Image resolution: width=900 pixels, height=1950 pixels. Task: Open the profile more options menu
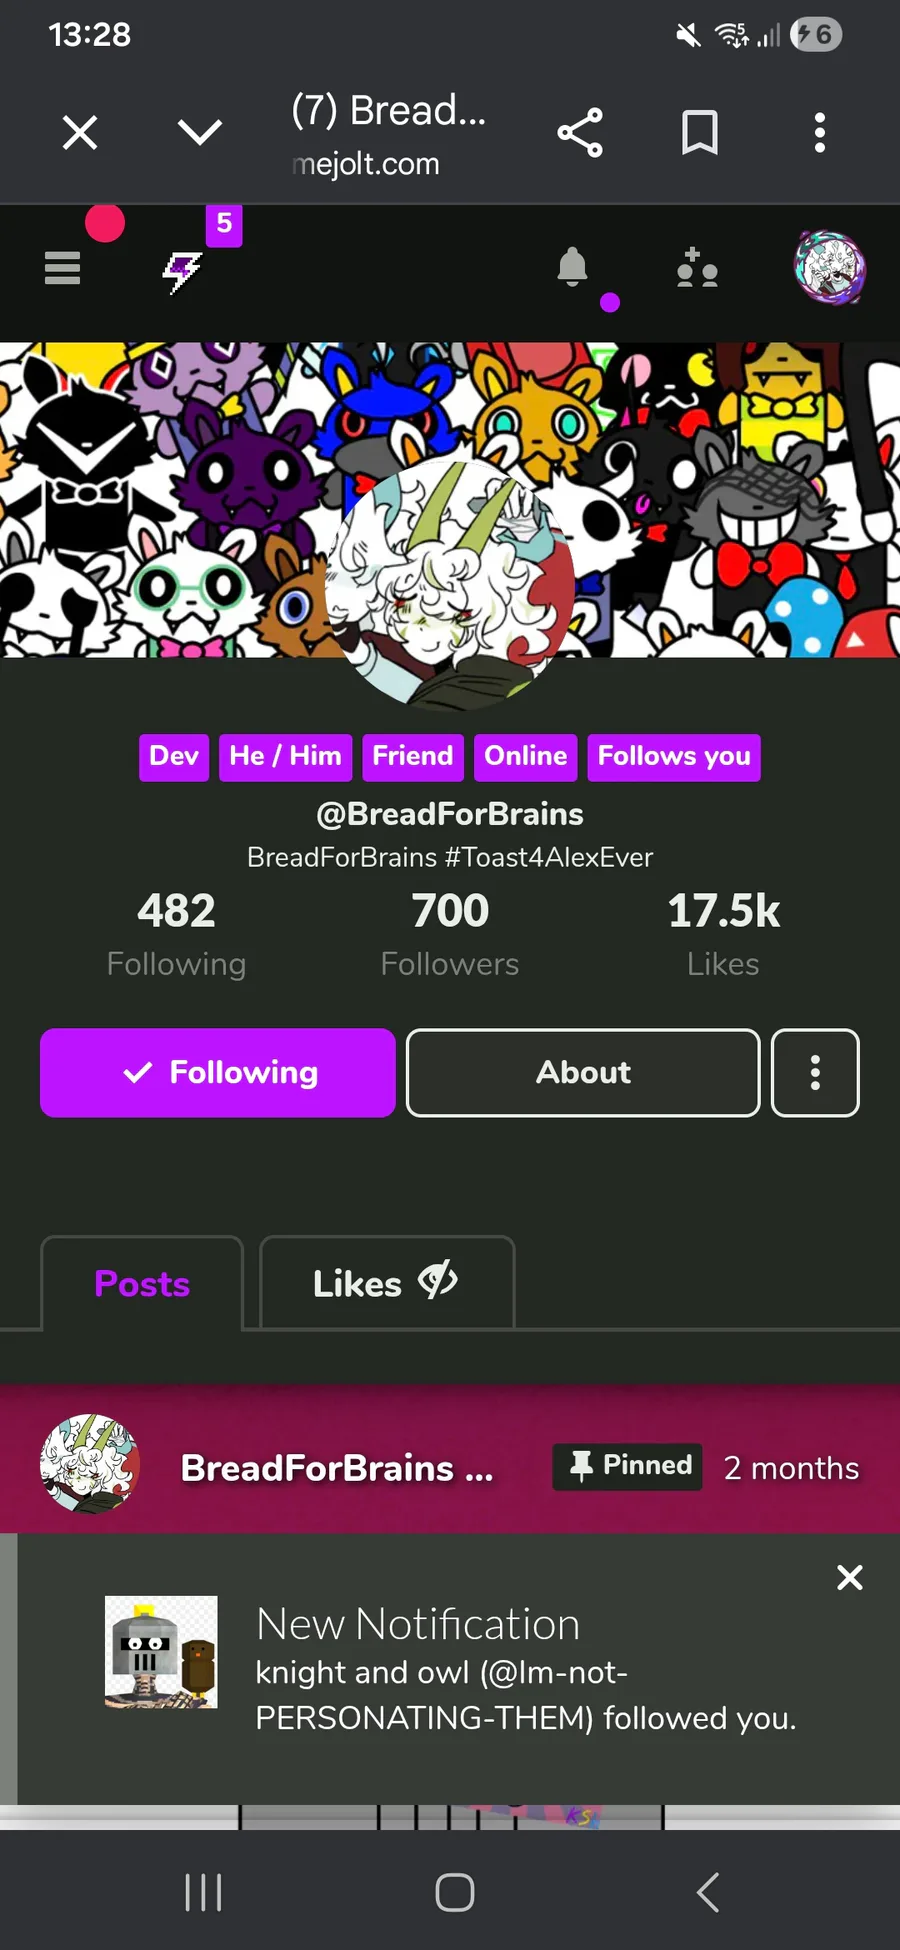815,1073
